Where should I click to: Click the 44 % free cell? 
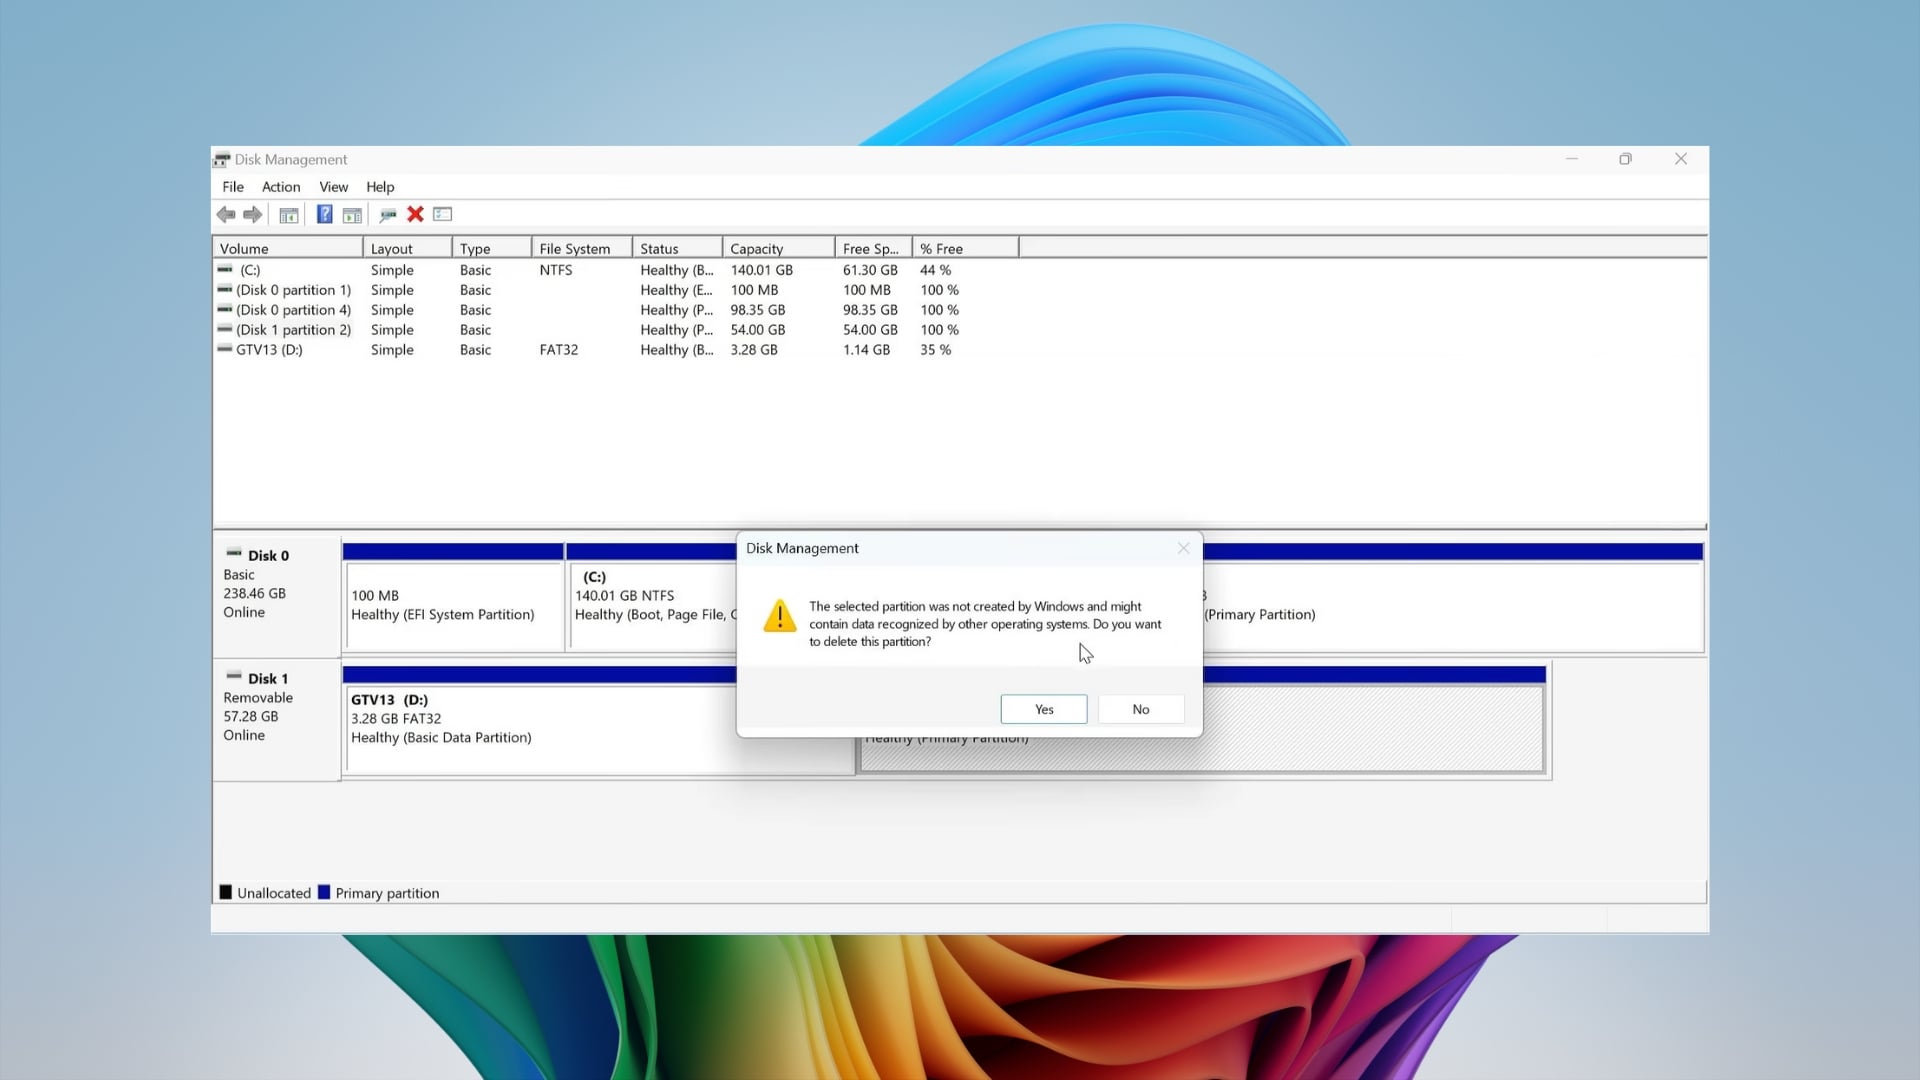[935, 270]
